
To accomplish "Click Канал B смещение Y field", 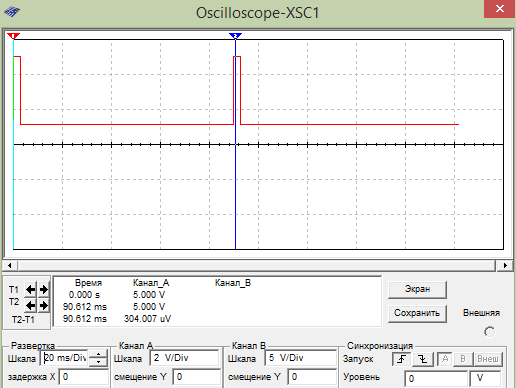I will point(312,377).
